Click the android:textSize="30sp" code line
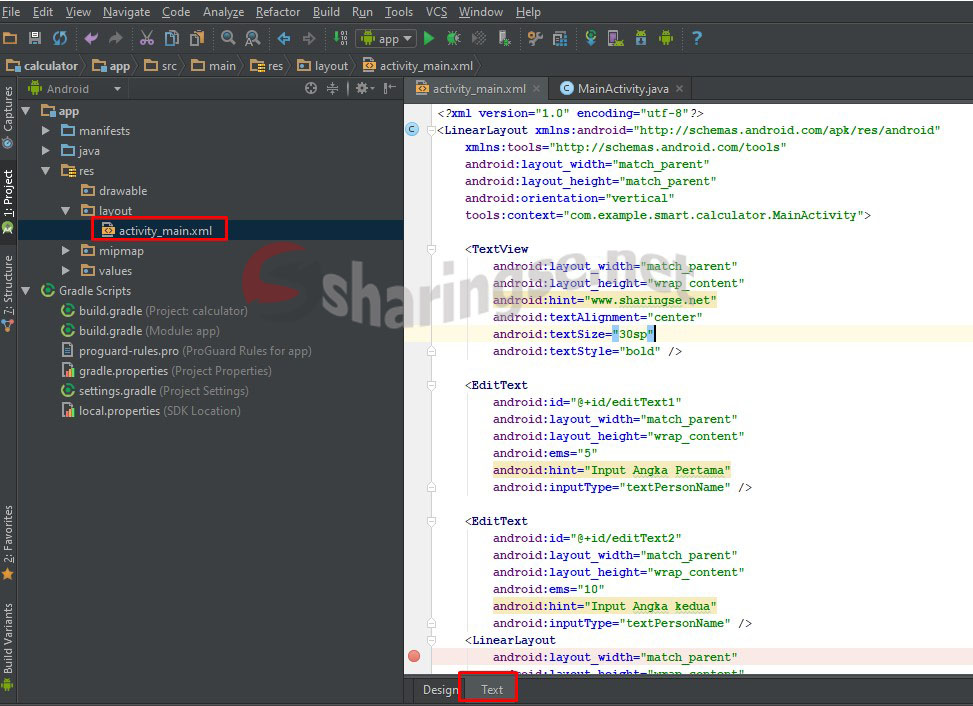This screenshot has height=706, width=973. coord(574,334)
